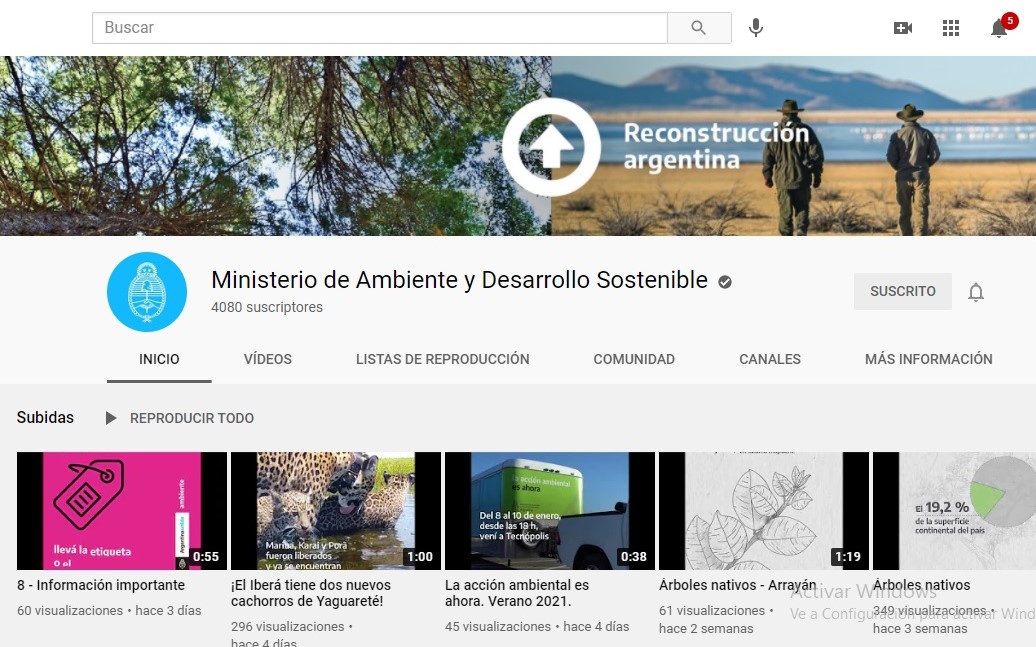Switch to the INICIO tab
The width and height of the screenshot is (1036, 647).
[159, 359]
